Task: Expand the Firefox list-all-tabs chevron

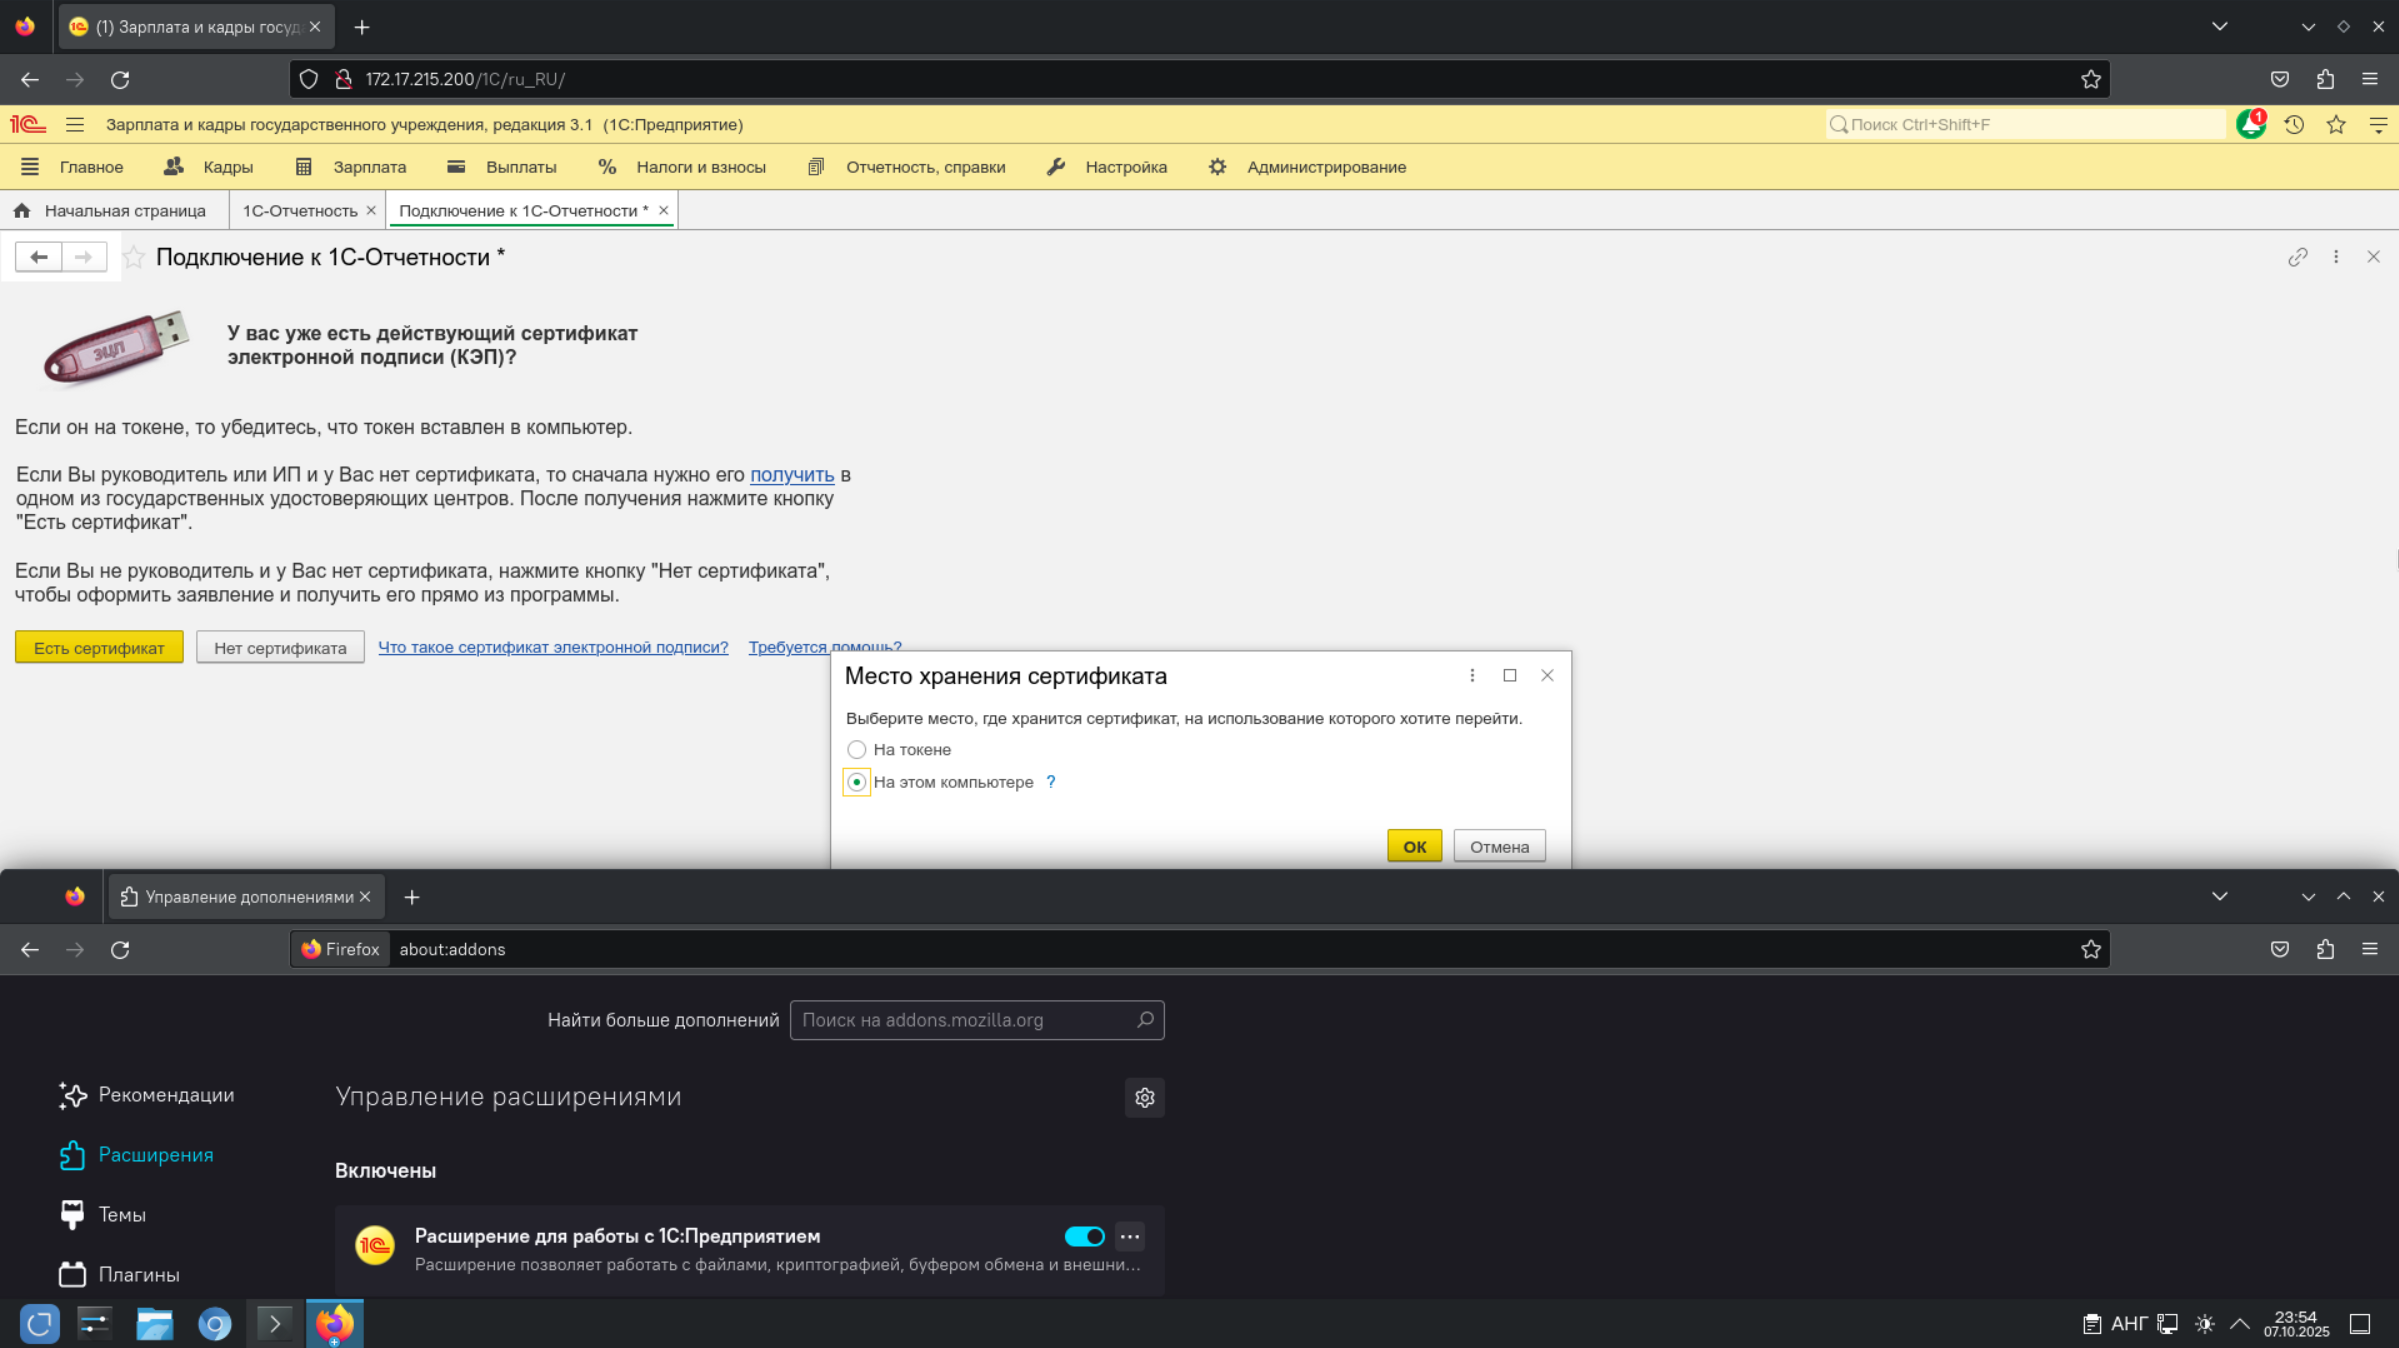Action: coord(2219,27)
